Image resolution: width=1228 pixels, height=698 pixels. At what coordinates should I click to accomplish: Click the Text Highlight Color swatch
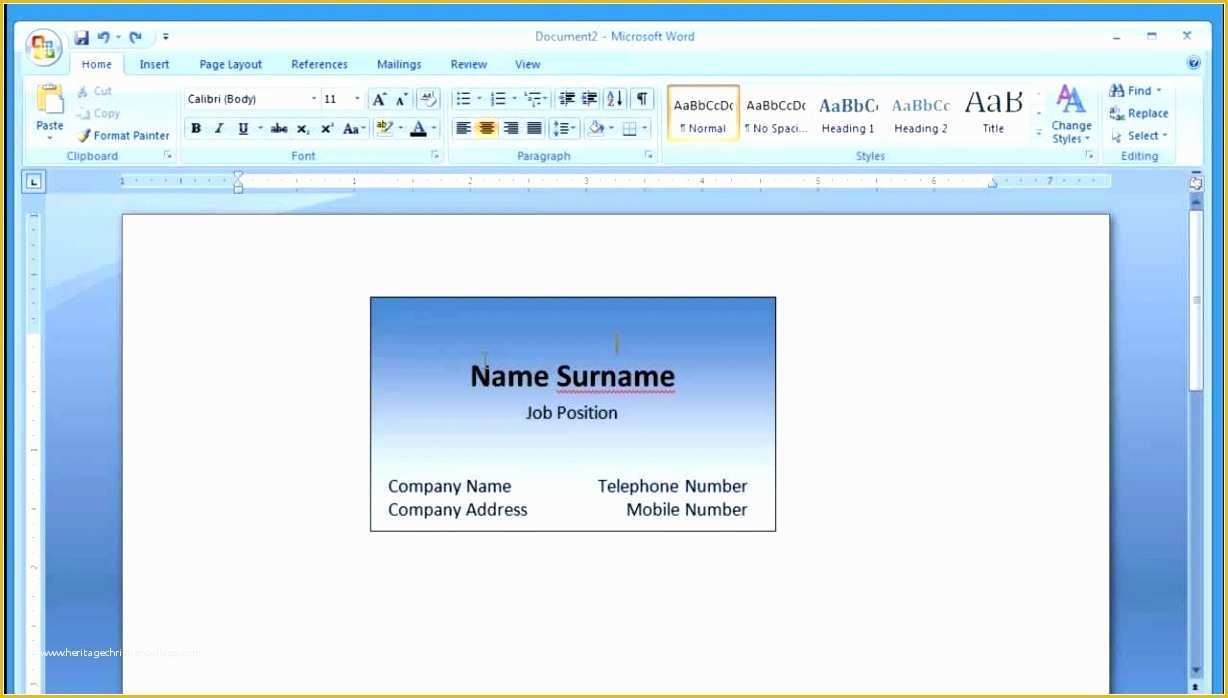[x=383, y=128]
